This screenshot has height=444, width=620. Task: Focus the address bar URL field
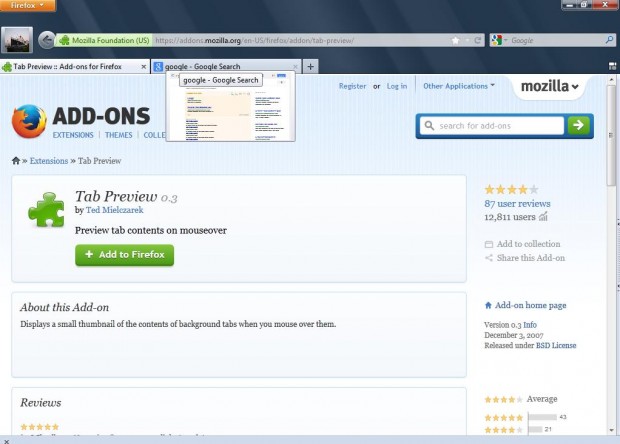301,40
